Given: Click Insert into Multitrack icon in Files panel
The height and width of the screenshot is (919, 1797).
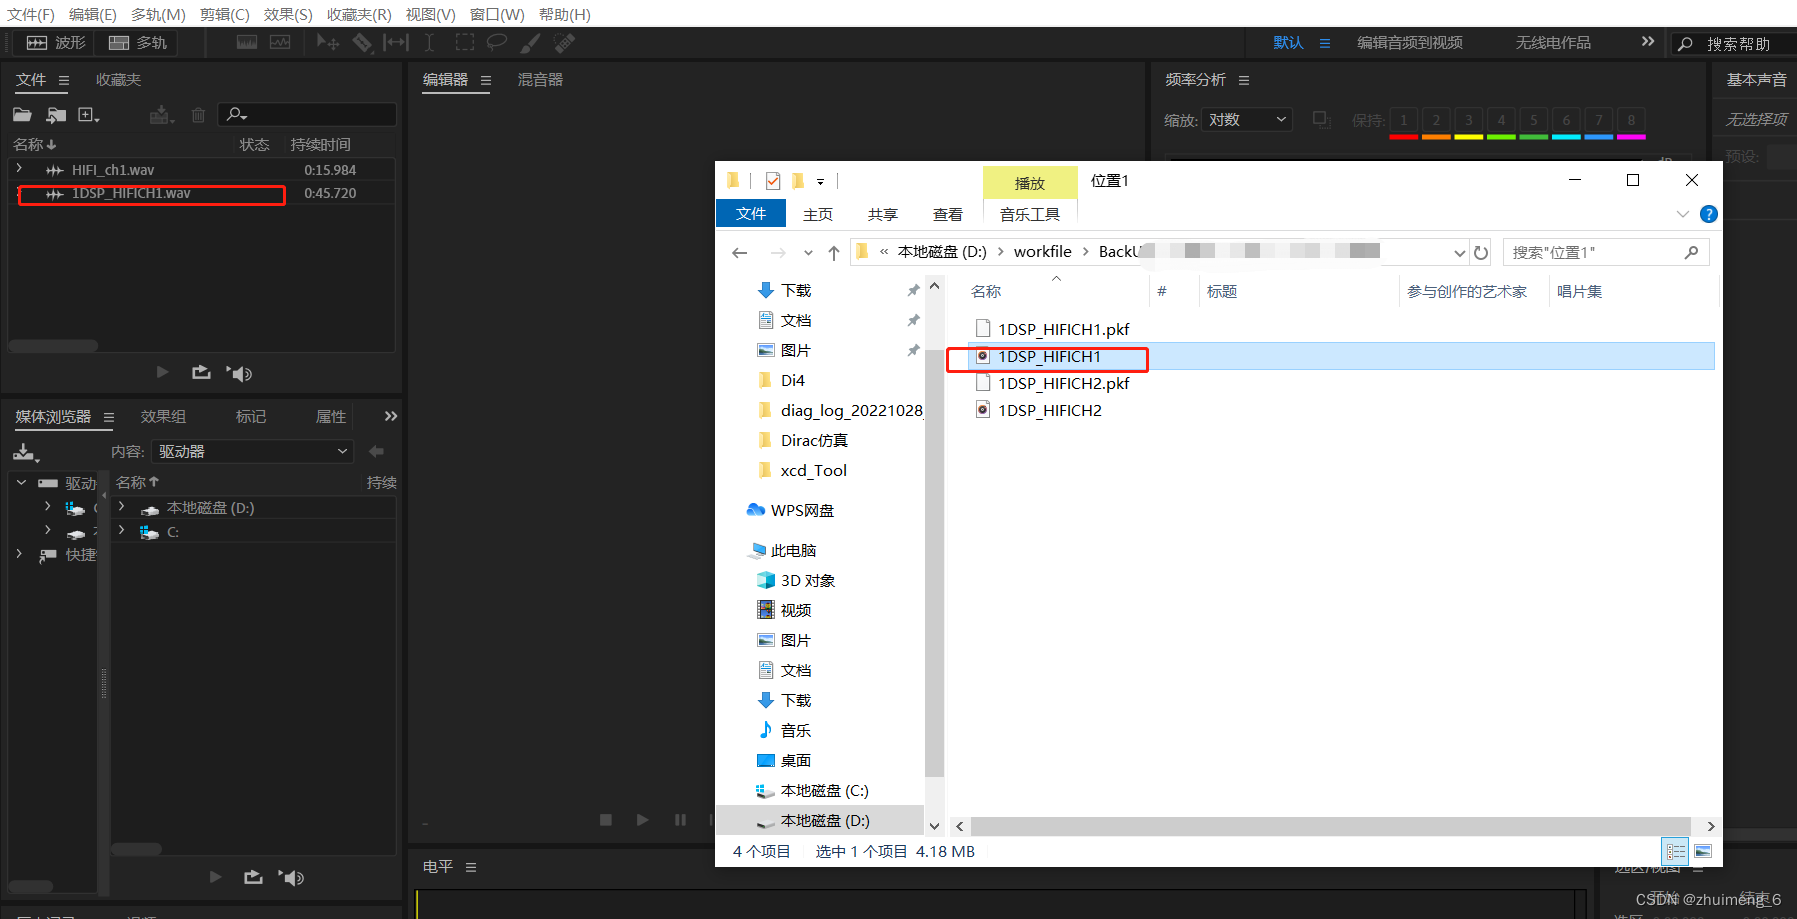Looking at the screenshot, I should (x=161, y=115).
